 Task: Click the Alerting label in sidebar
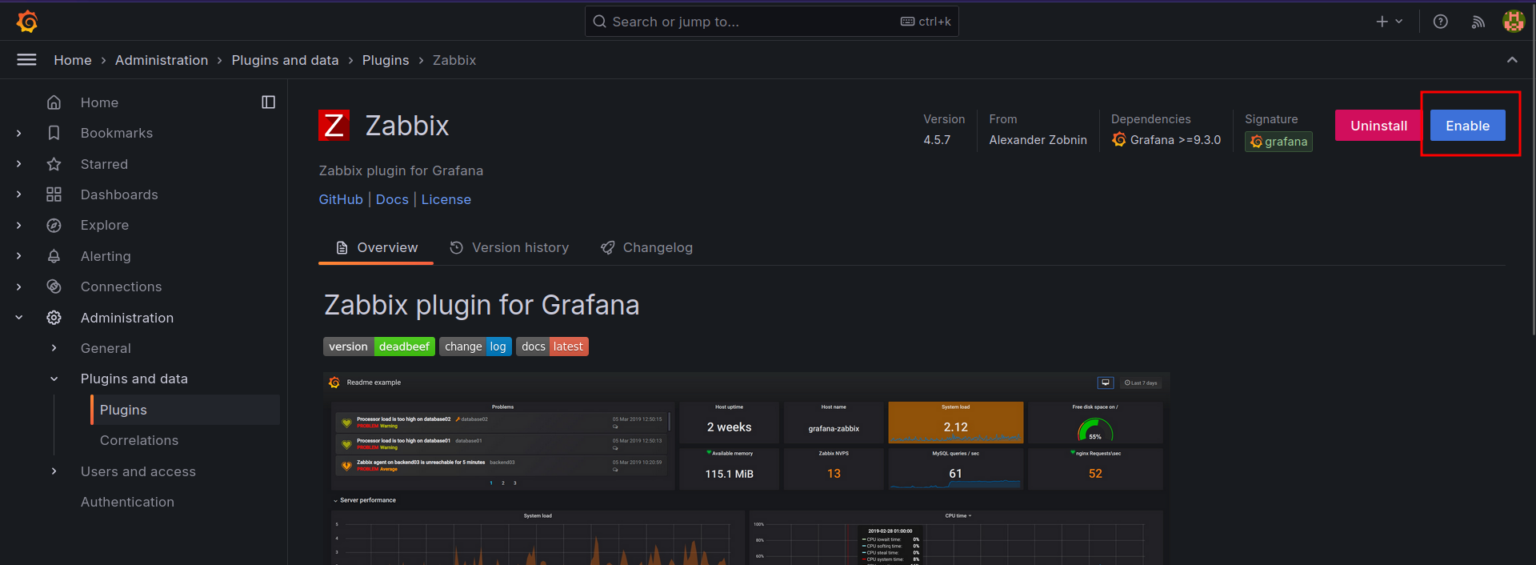[x=106, y=256]
